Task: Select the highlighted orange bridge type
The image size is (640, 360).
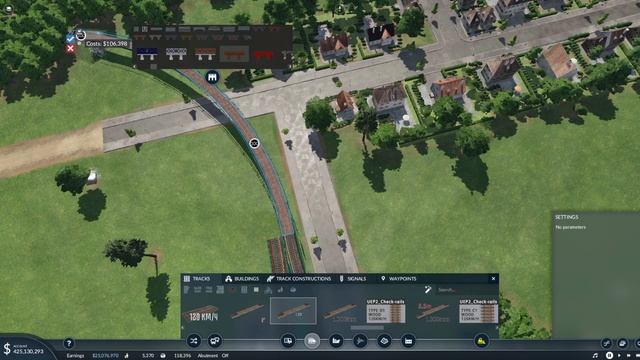Action: (x=234, y=53)
